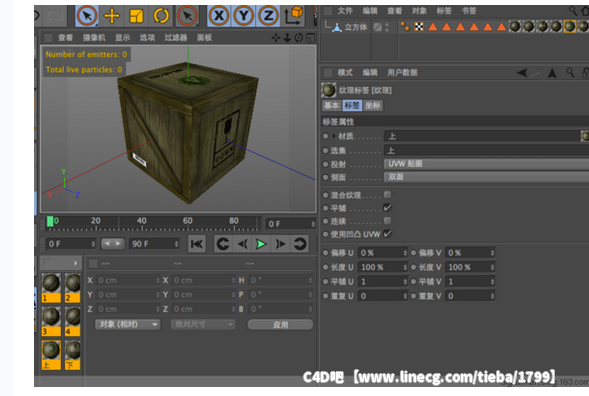589x396 pixels.
Task: Open object manager 文件 menu
Action: (345, 11)
